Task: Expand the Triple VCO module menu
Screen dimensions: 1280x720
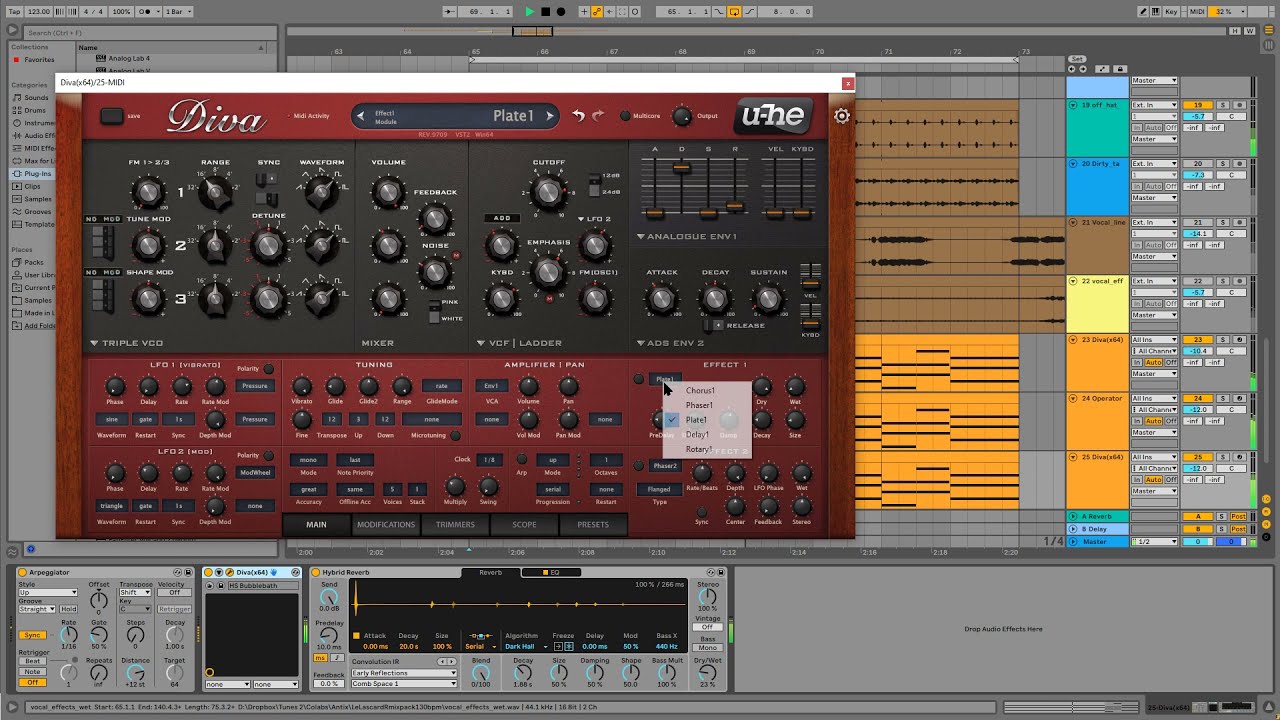Action: [96, 343]
